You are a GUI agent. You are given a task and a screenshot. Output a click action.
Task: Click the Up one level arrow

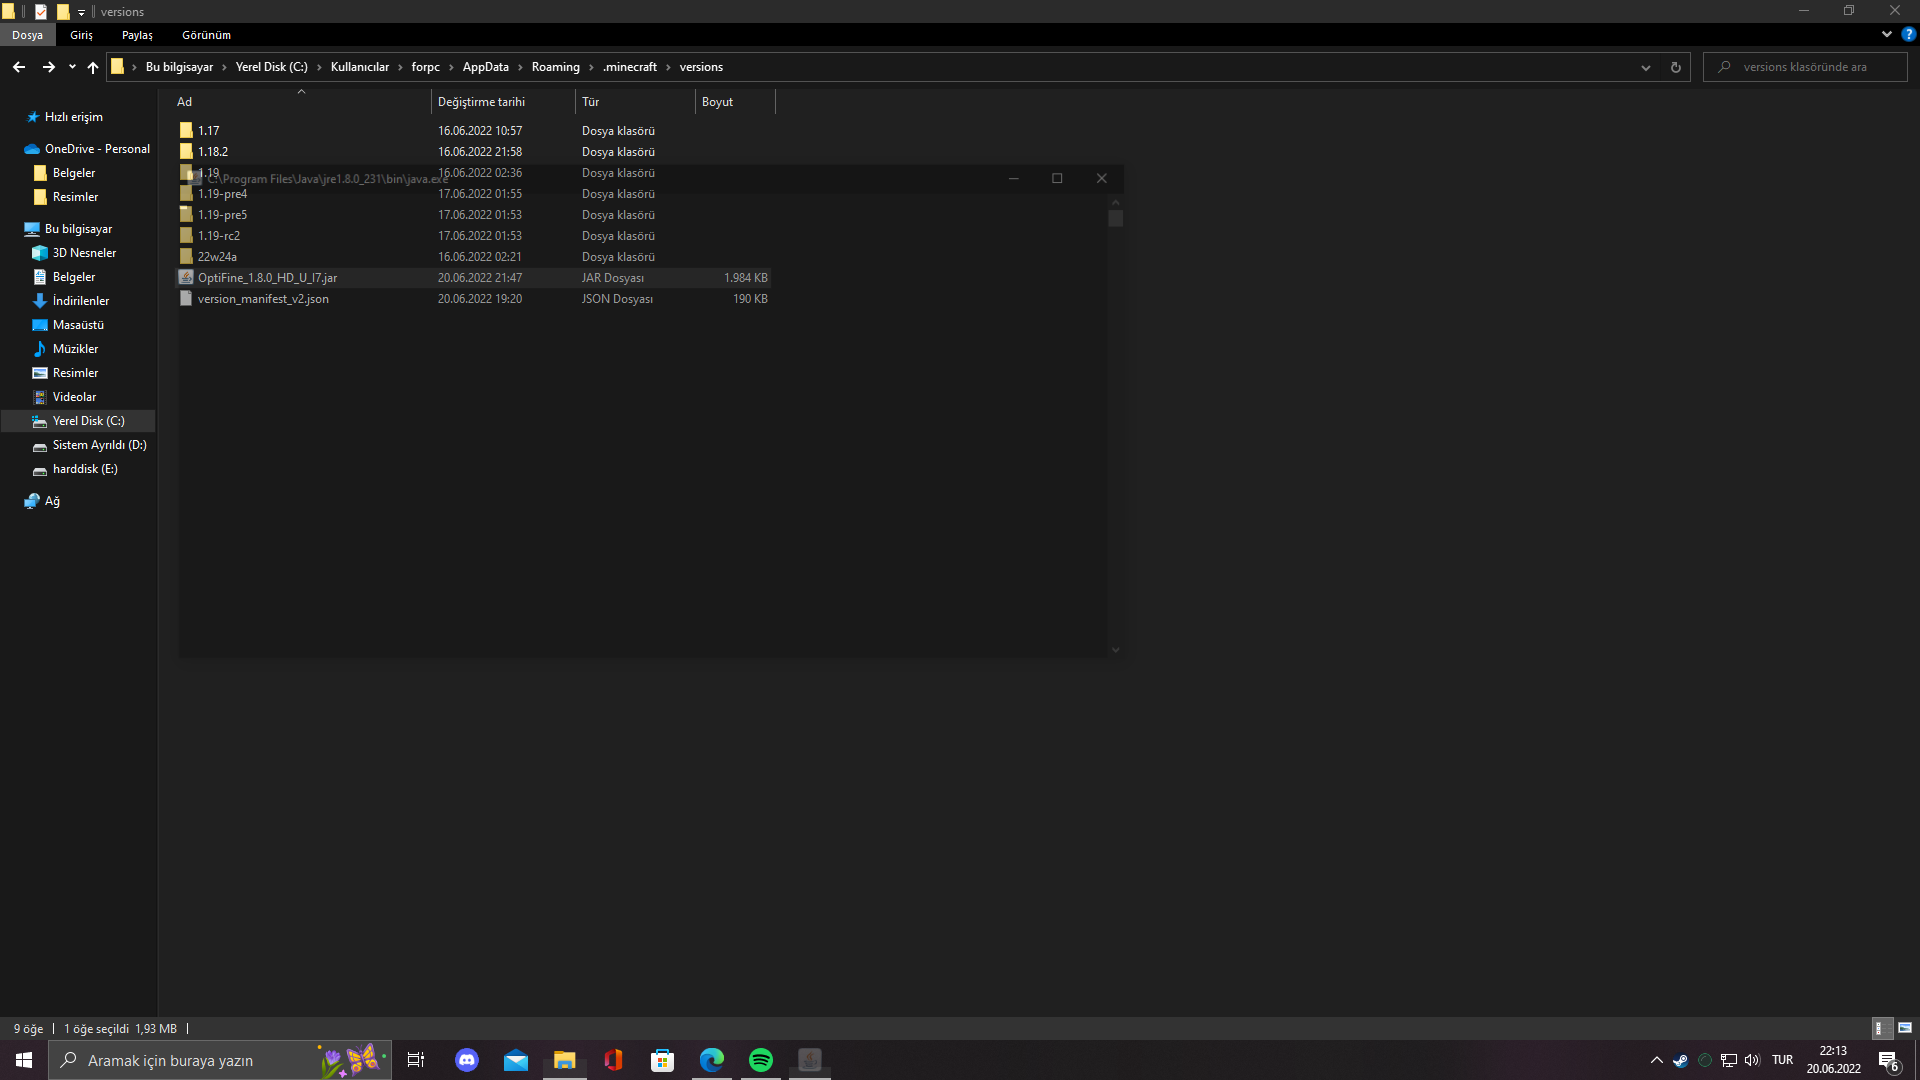point(93,67)
